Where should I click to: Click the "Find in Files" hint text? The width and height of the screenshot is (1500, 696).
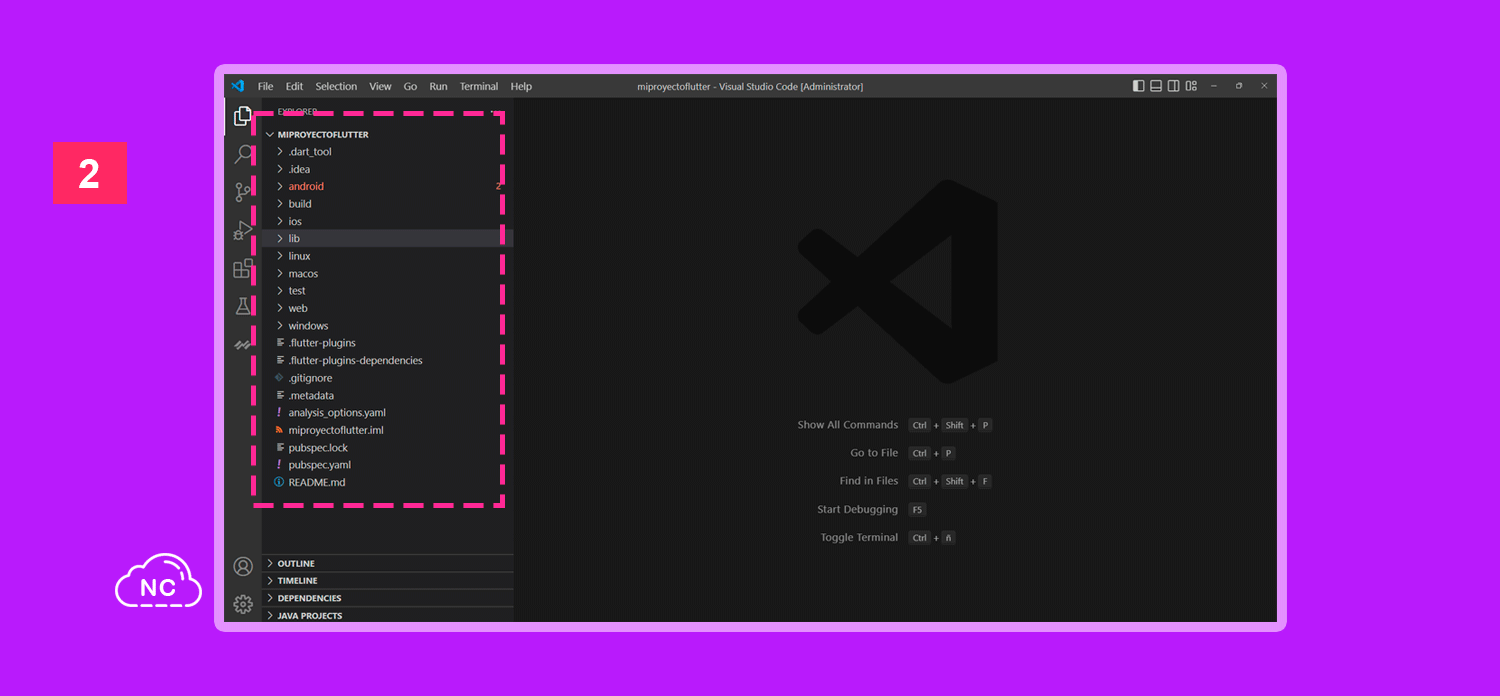[869, 481]
